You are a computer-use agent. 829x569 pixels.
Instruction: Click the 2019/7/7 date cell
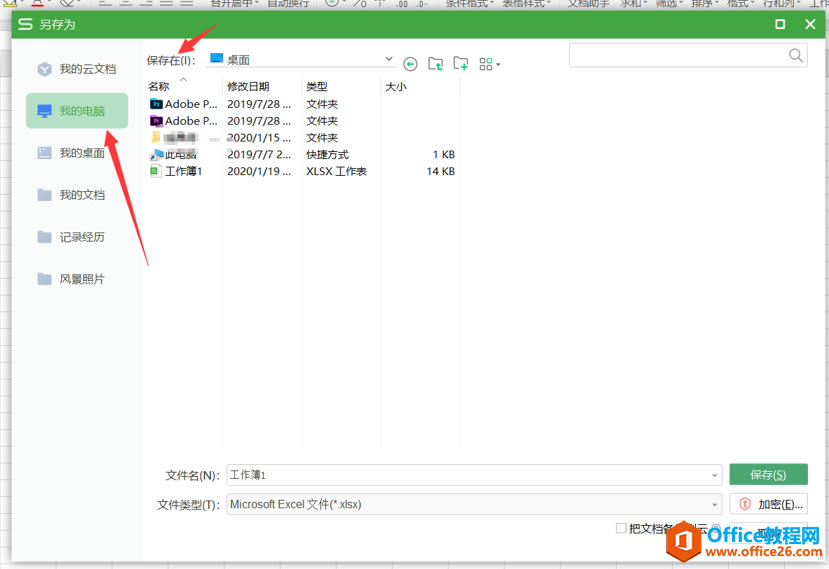pos(259,155)
